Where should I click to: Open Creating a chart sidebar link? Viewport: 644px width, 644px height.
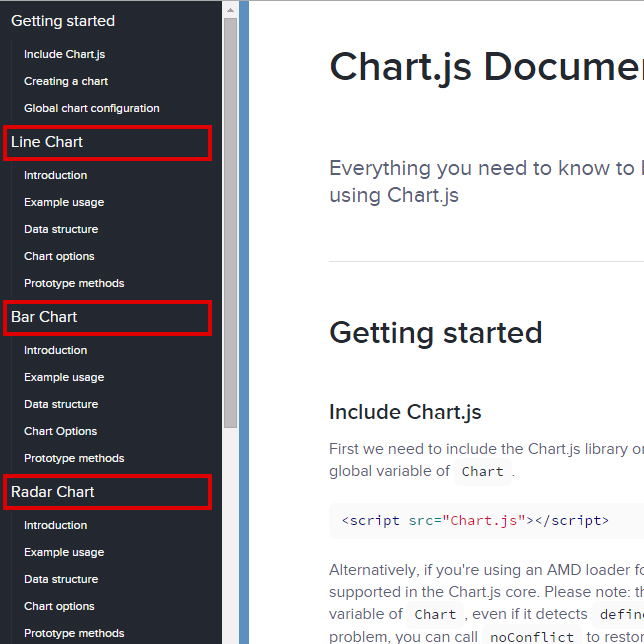coord(66,81)
